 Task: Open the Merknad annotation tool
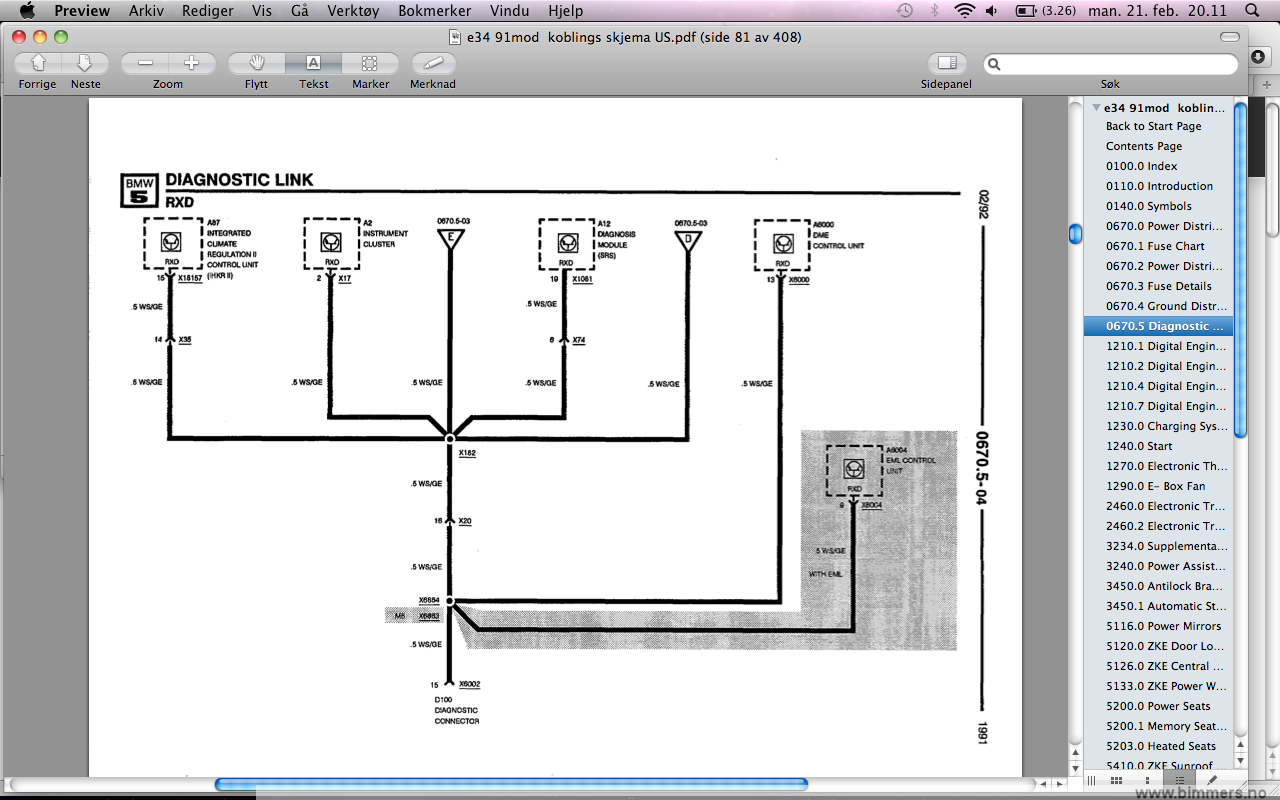[x=433, y=63]
